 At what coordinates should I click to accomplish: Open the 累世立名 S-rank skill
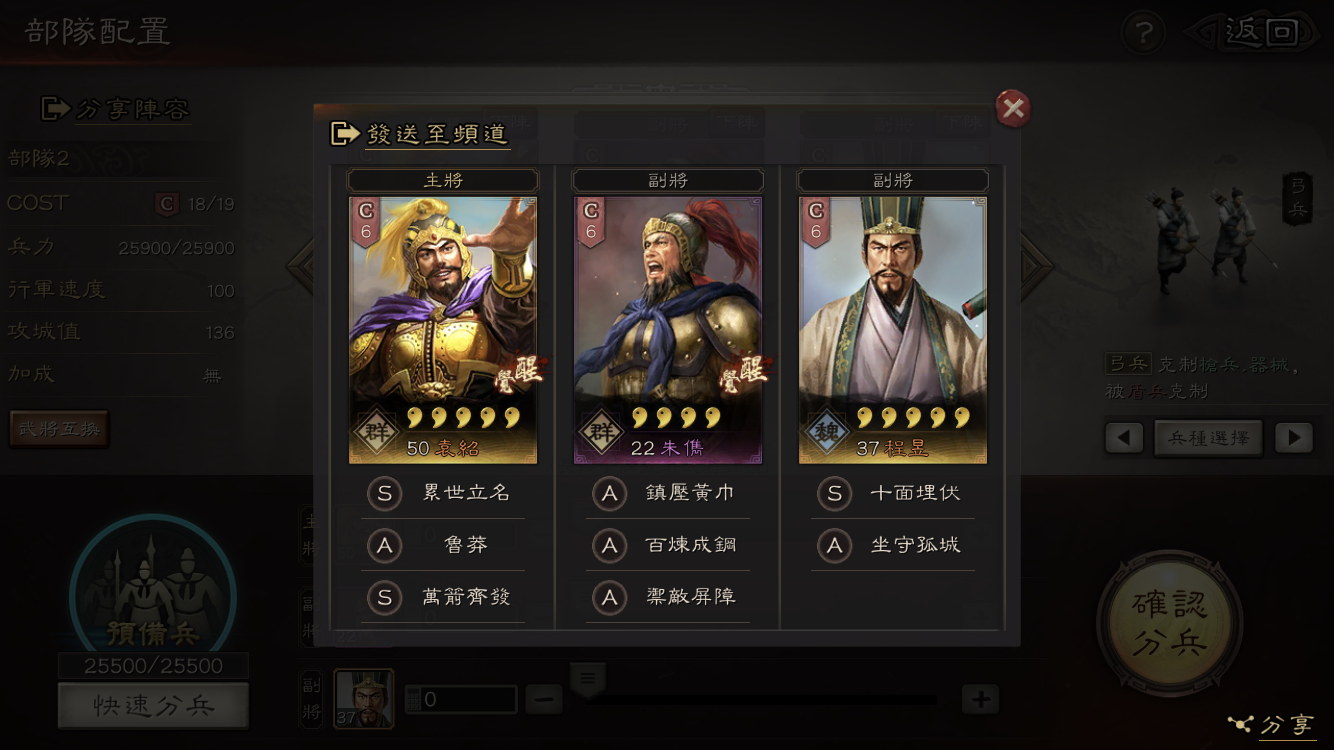pos(443,493)
